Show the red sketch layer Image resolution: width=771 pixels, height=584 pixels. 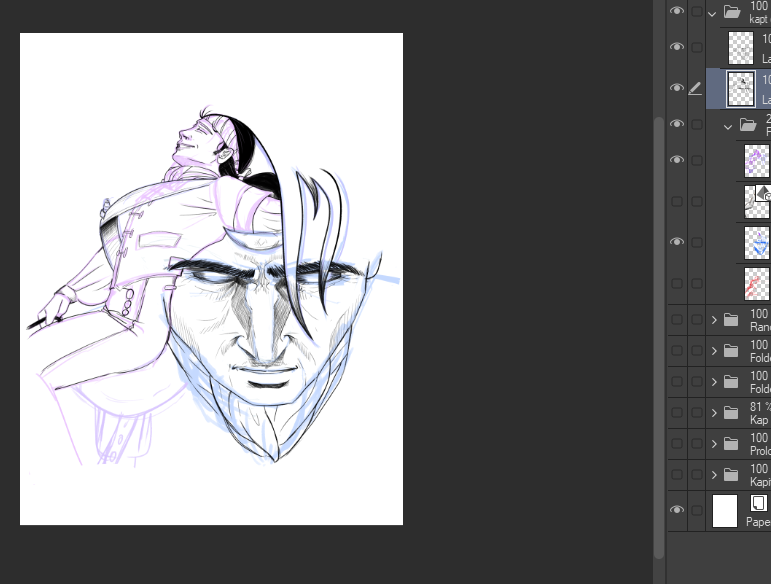pos(677,284)
